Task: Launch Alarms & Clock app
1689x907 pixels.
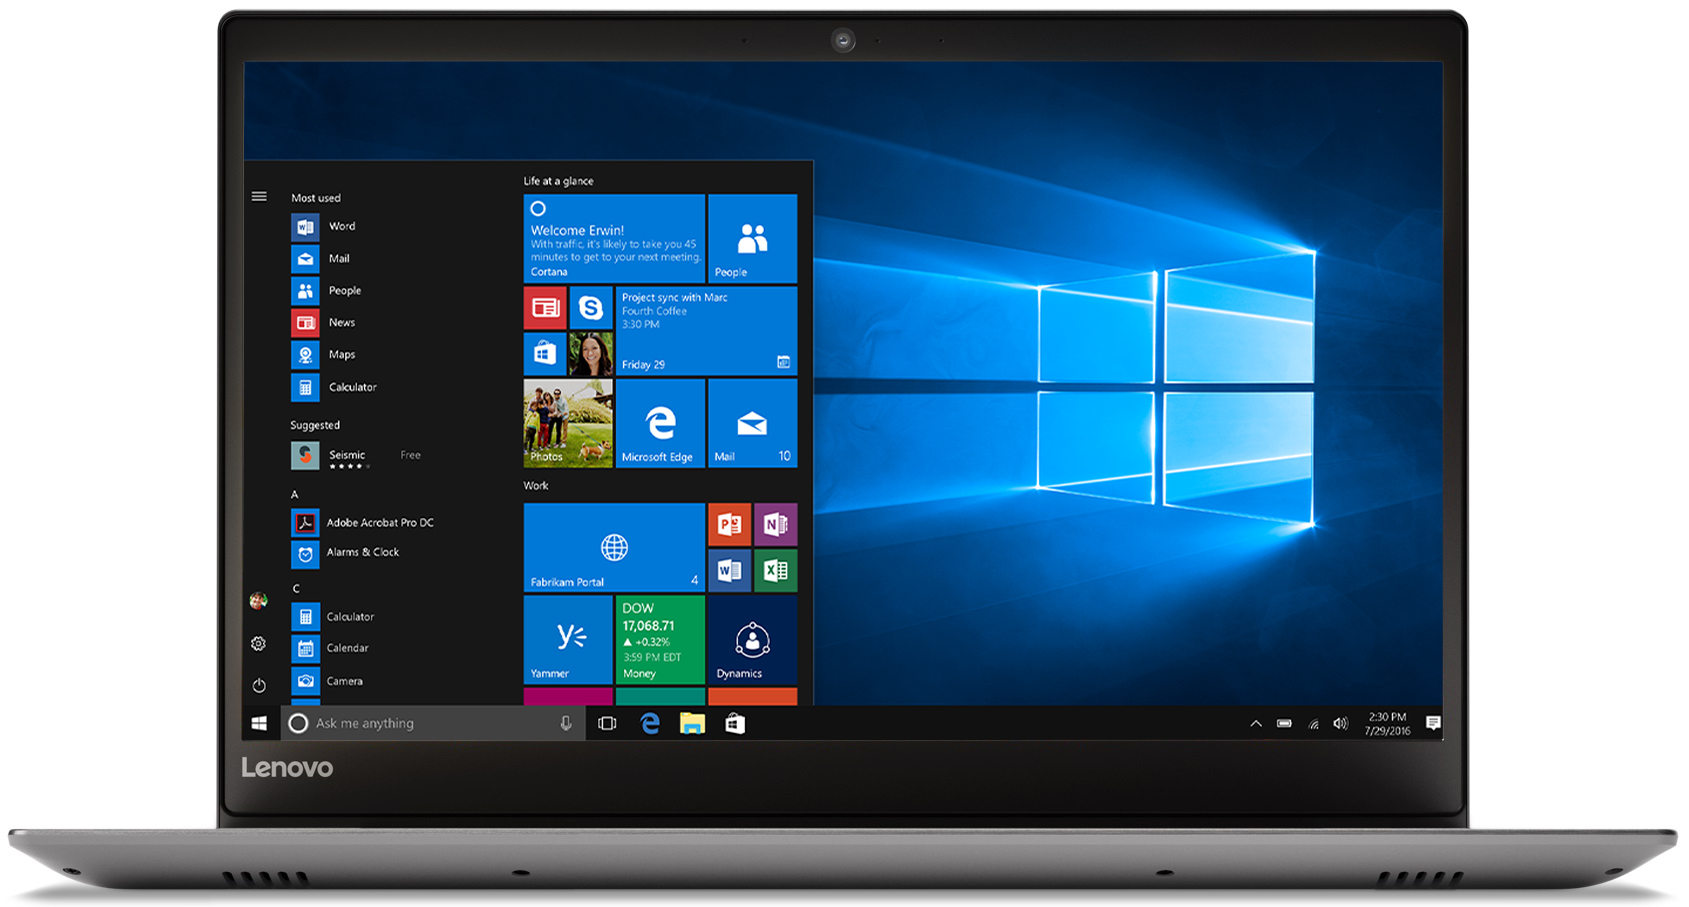Action: tap(345, 553)
